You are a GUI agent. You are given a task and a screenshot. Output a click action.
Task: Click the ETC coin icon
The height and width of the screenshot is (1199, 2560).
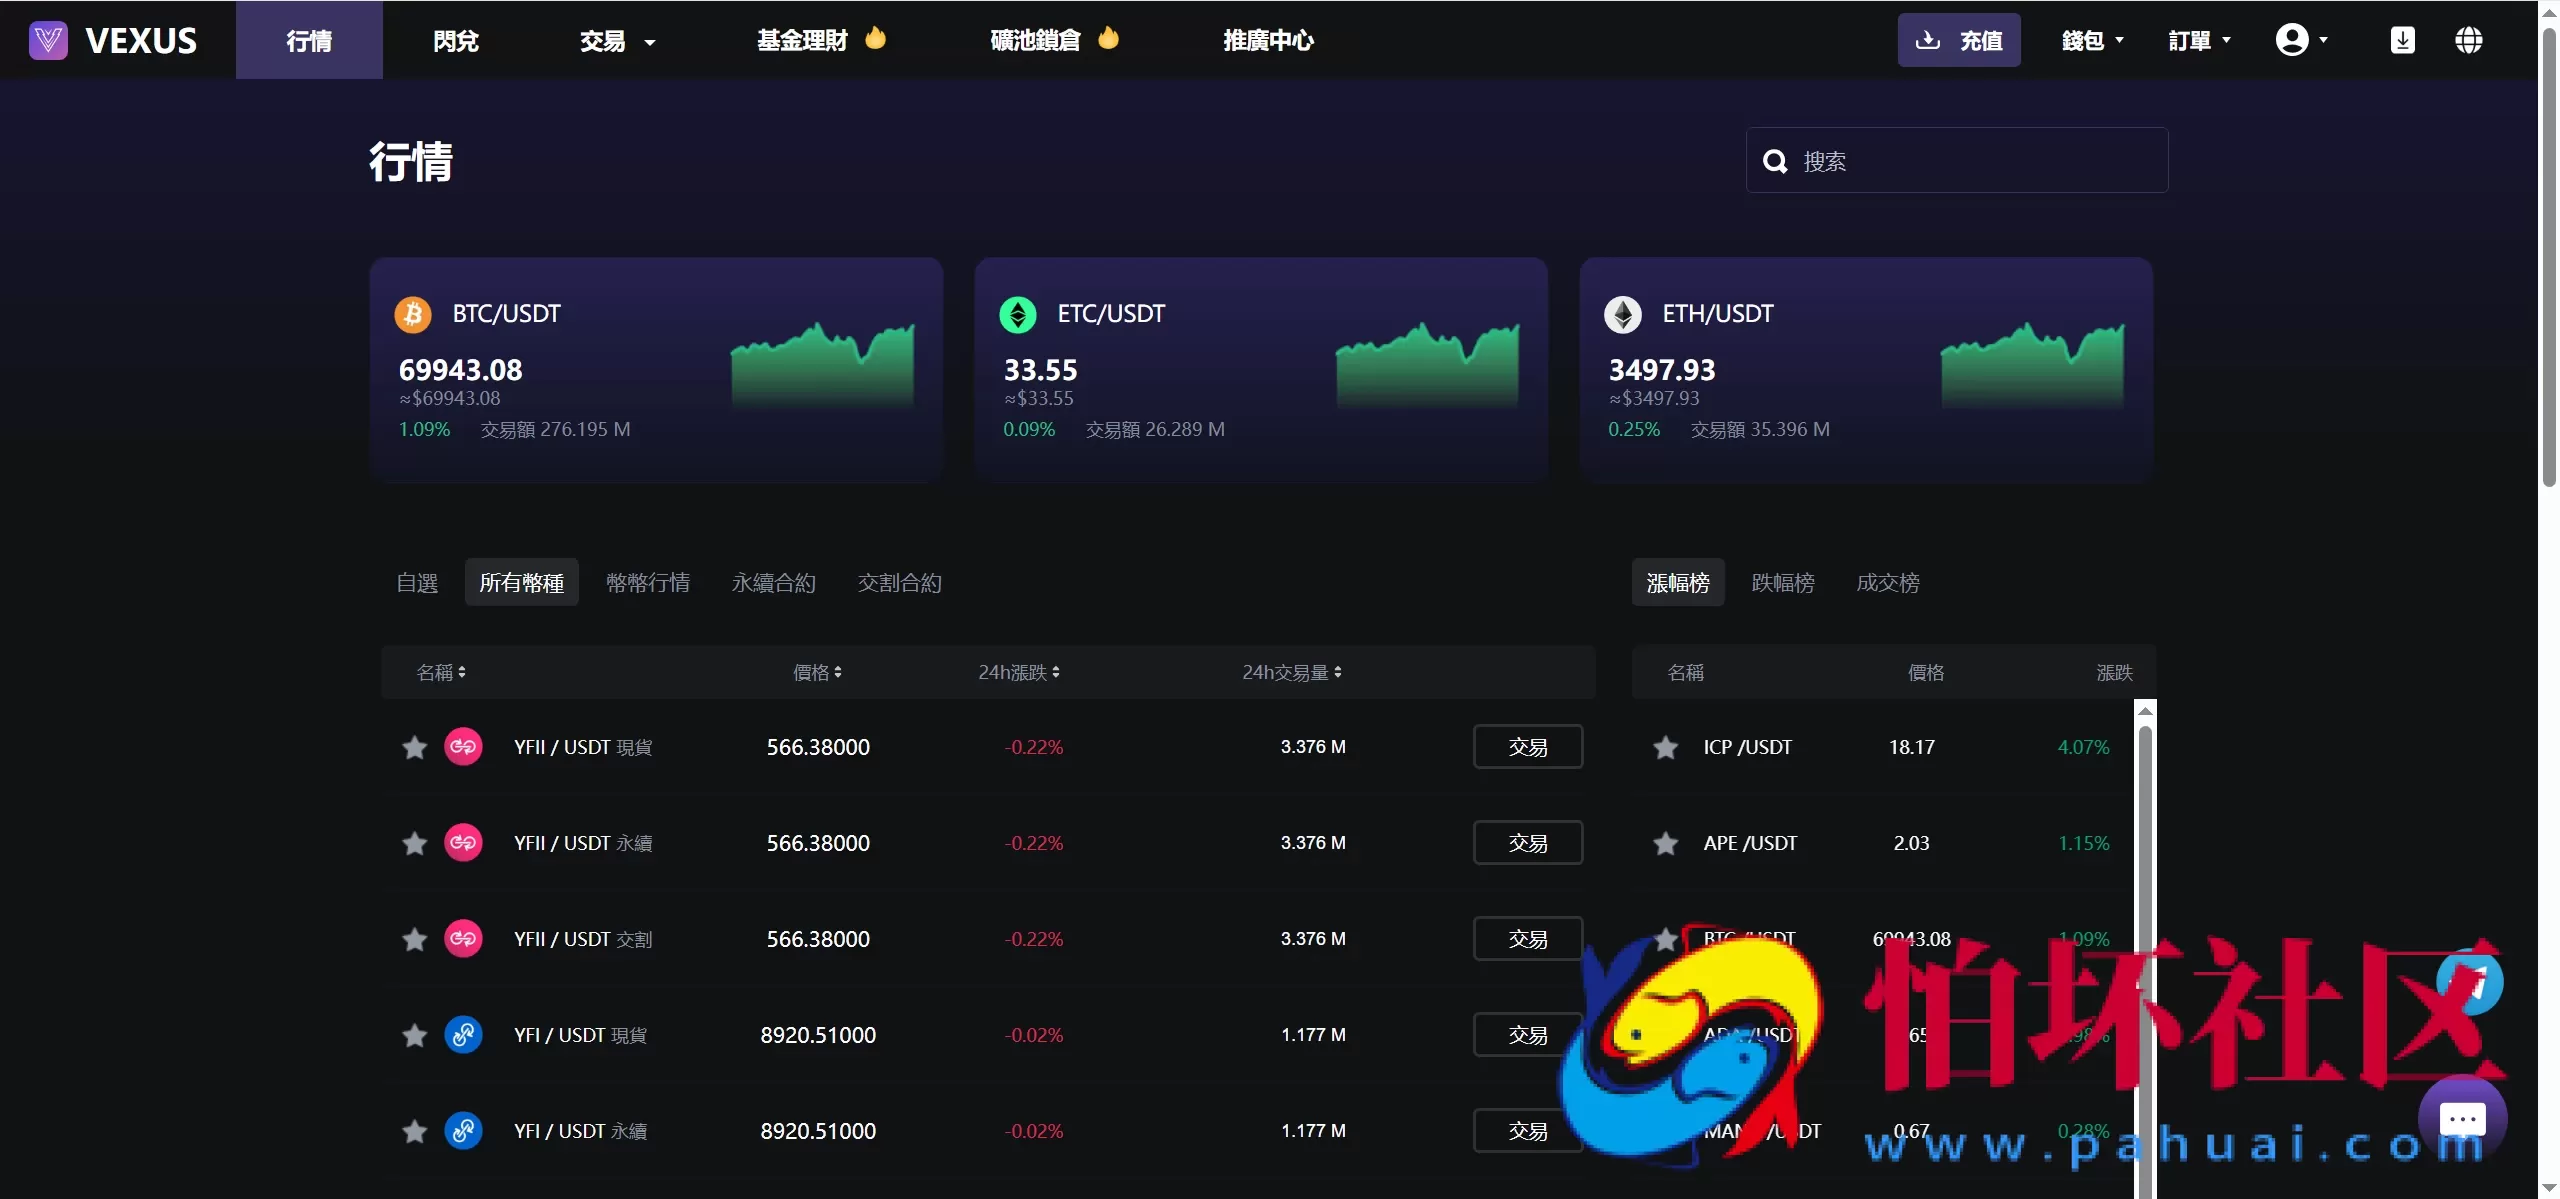[x=1017, y=313]
